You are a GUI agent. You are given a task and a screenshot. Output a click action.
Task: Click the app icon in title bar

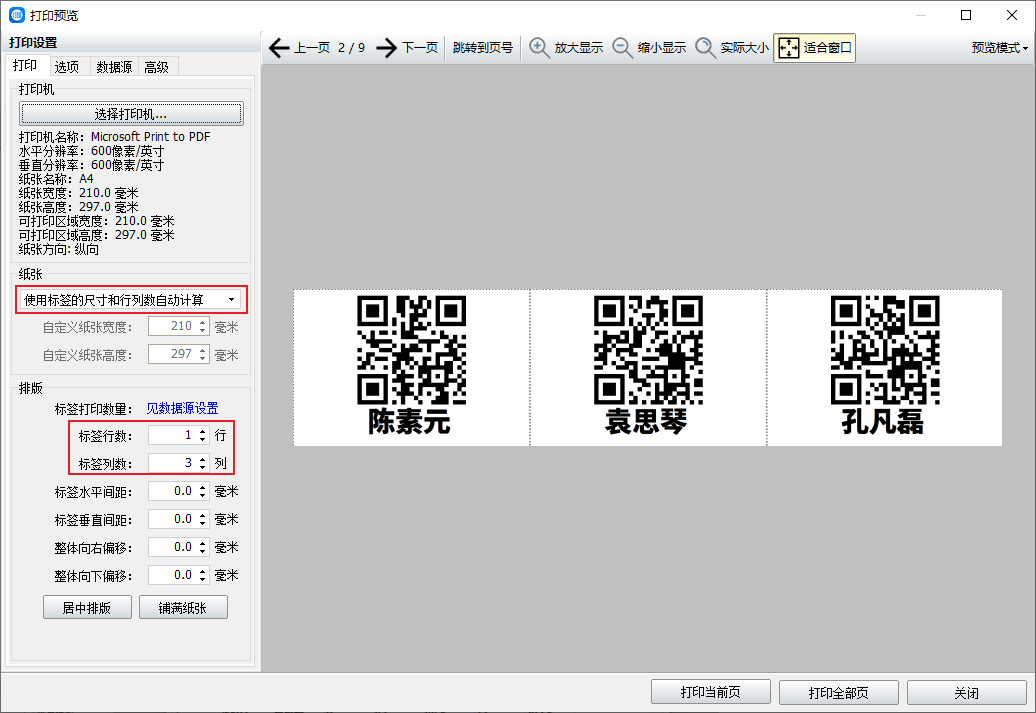17,15
